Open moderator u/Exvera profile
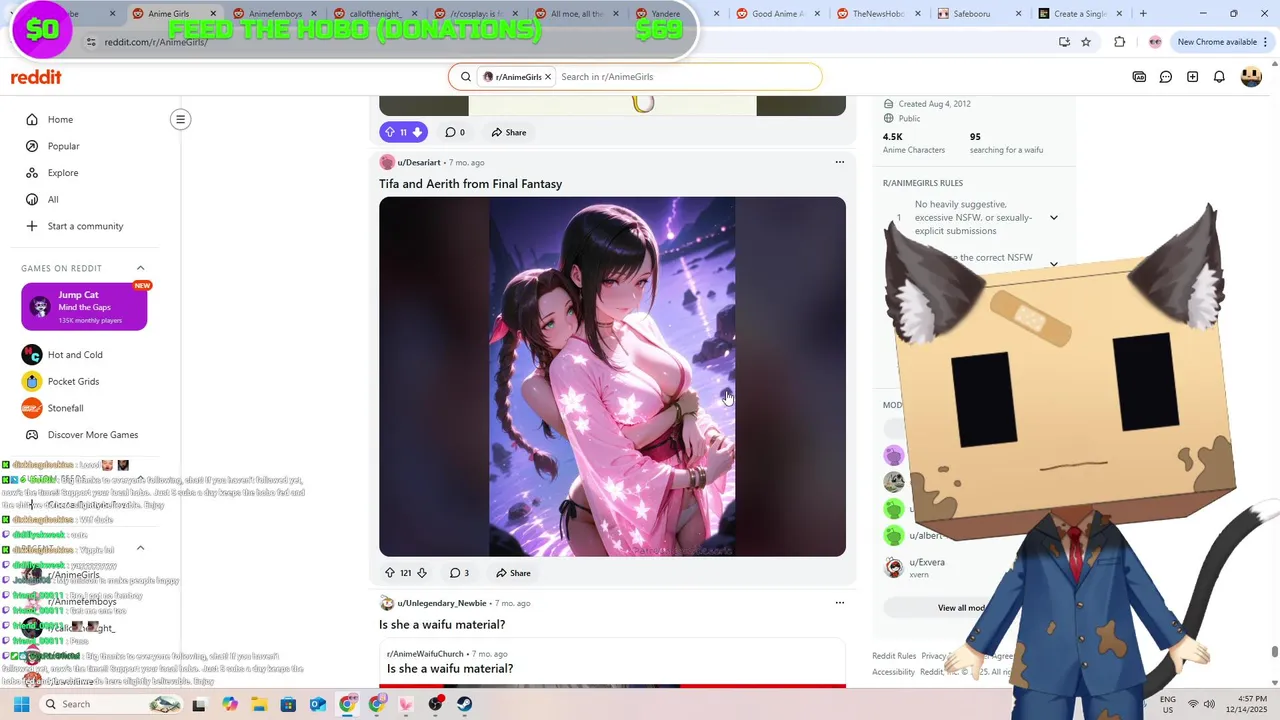1280x720 pixels. [927, 563]
